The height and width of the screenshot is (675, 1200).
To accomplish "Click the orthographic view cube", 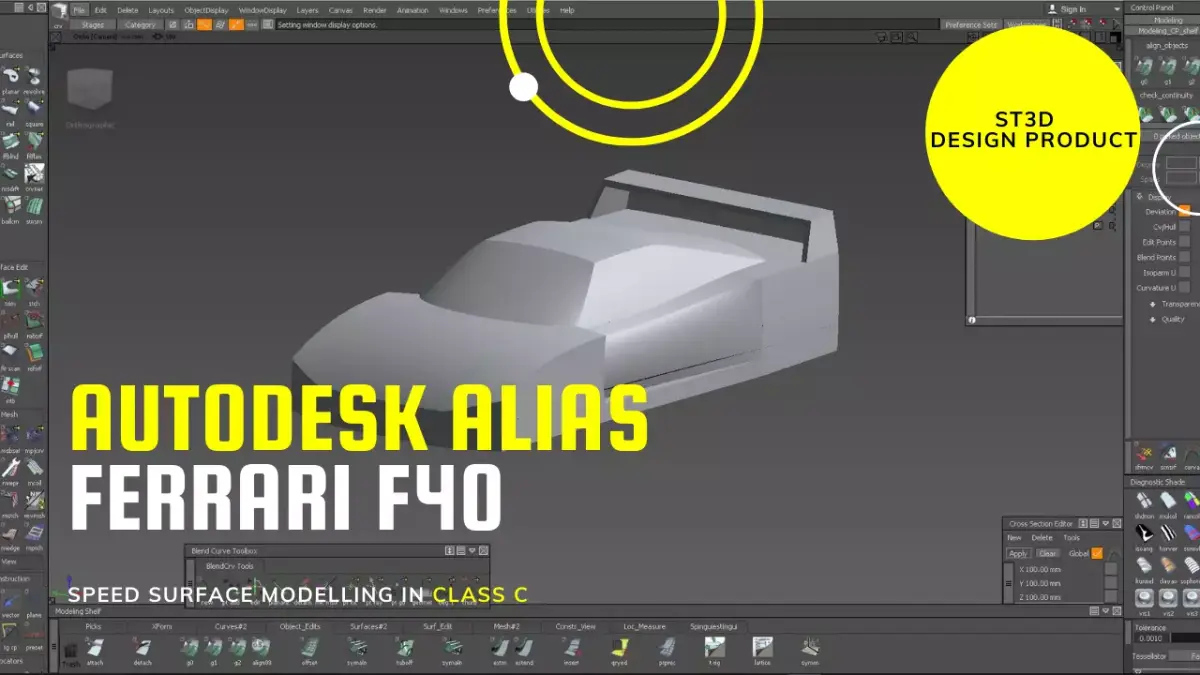I will point(89,90).
